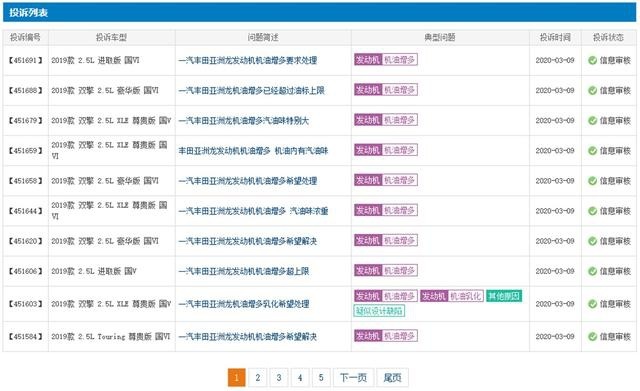Click the green check icon for complaint 451584
Viewport: 640px width, 391px height.
tap(592, 337)
